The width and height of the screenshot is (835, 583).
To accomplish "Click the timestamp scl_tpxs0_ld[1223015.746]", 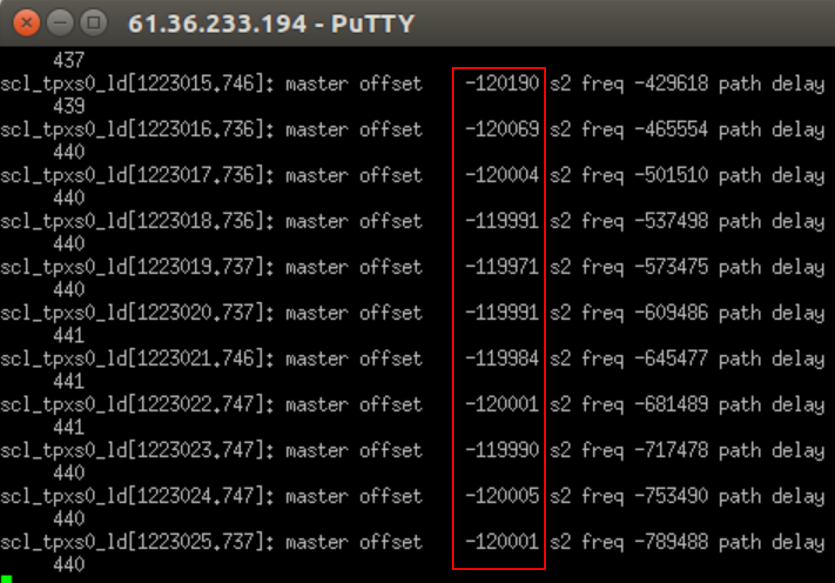I will 137,84.
